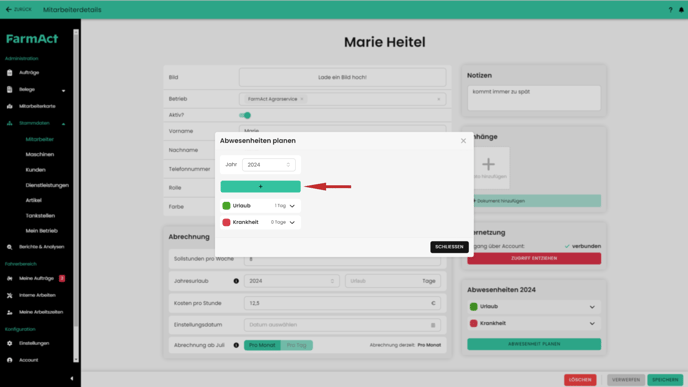Open the Jahr 2024 selector in dialog
The image size is (688, 387).
tap(269, 165)
